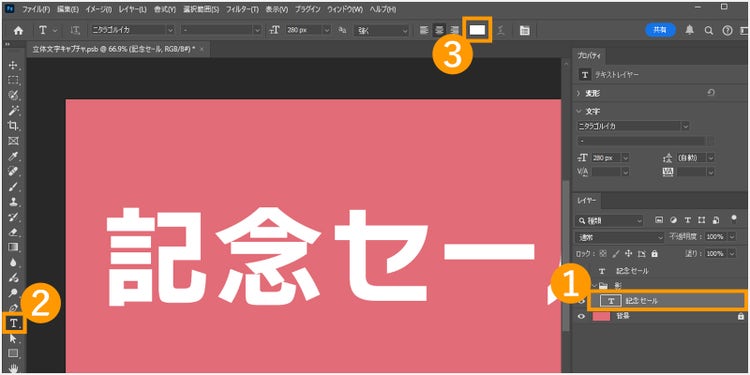Select the Eyedropper tool
This screenshot has width=750, height=375.
pyautogui.click(x=13, y=156)
